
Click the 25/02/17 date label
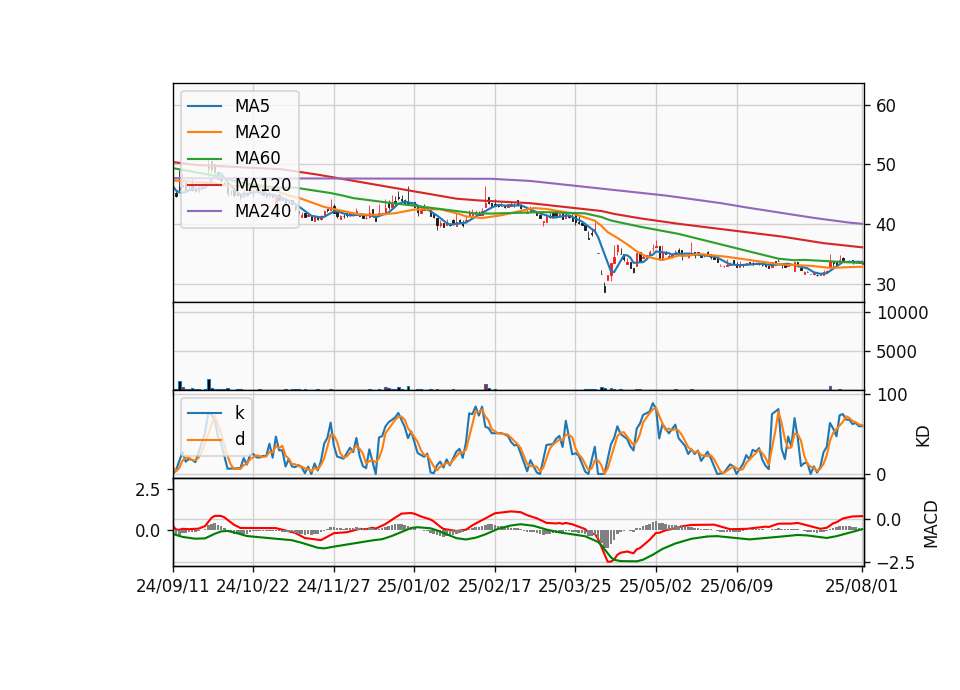pyautogui.click(x=495, y=586)
